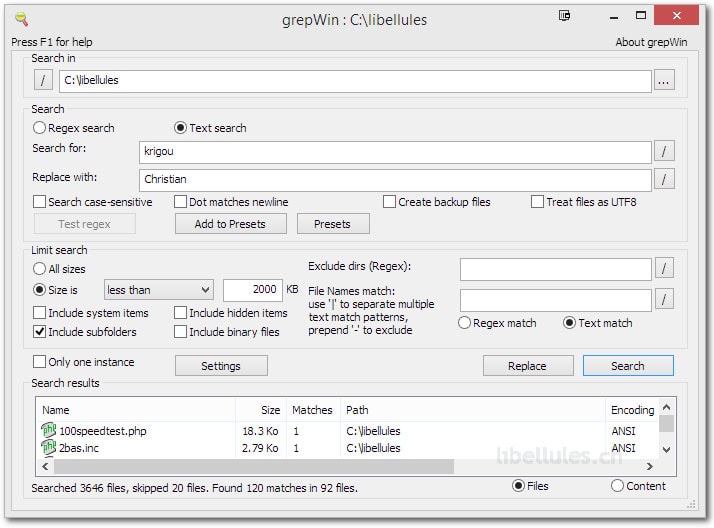Image resolution: width=714 pixels, height=528 pixels.
Task: Click the compact view icon in title bar
Action: coord(564,16)
